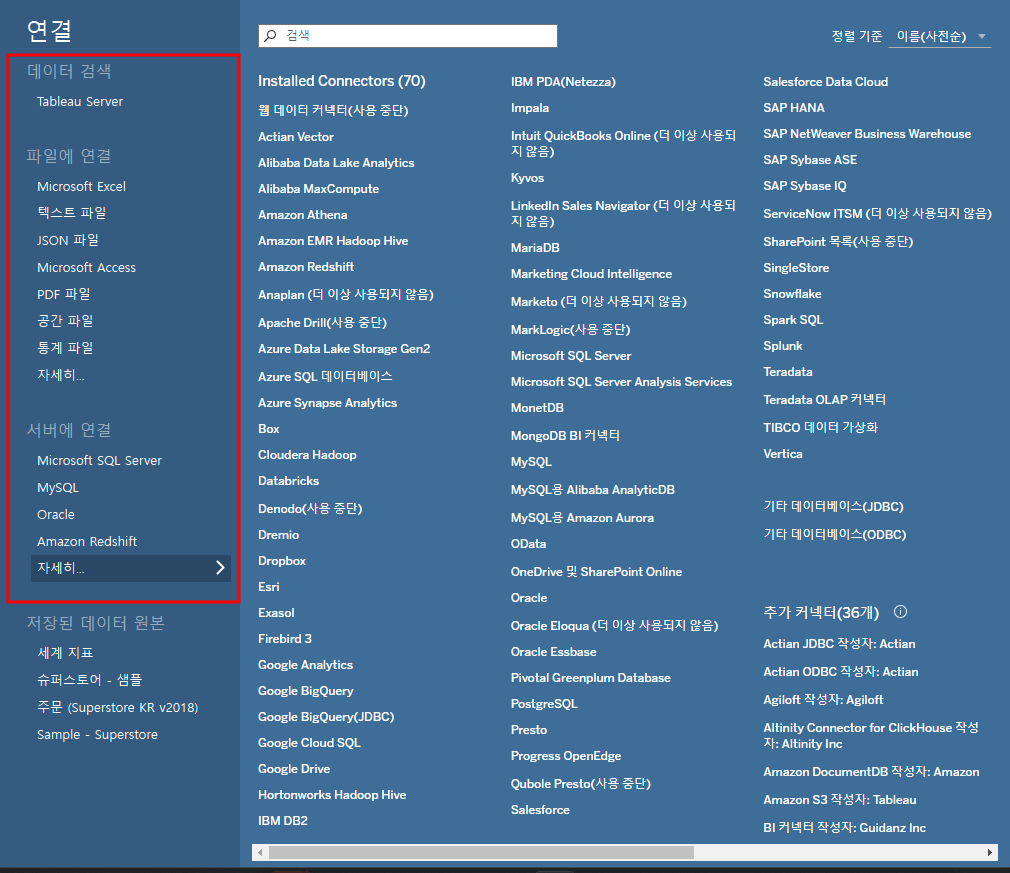Open Sample - Superstore data source
The image size is (1010, 873).
(x=97, y=734)
